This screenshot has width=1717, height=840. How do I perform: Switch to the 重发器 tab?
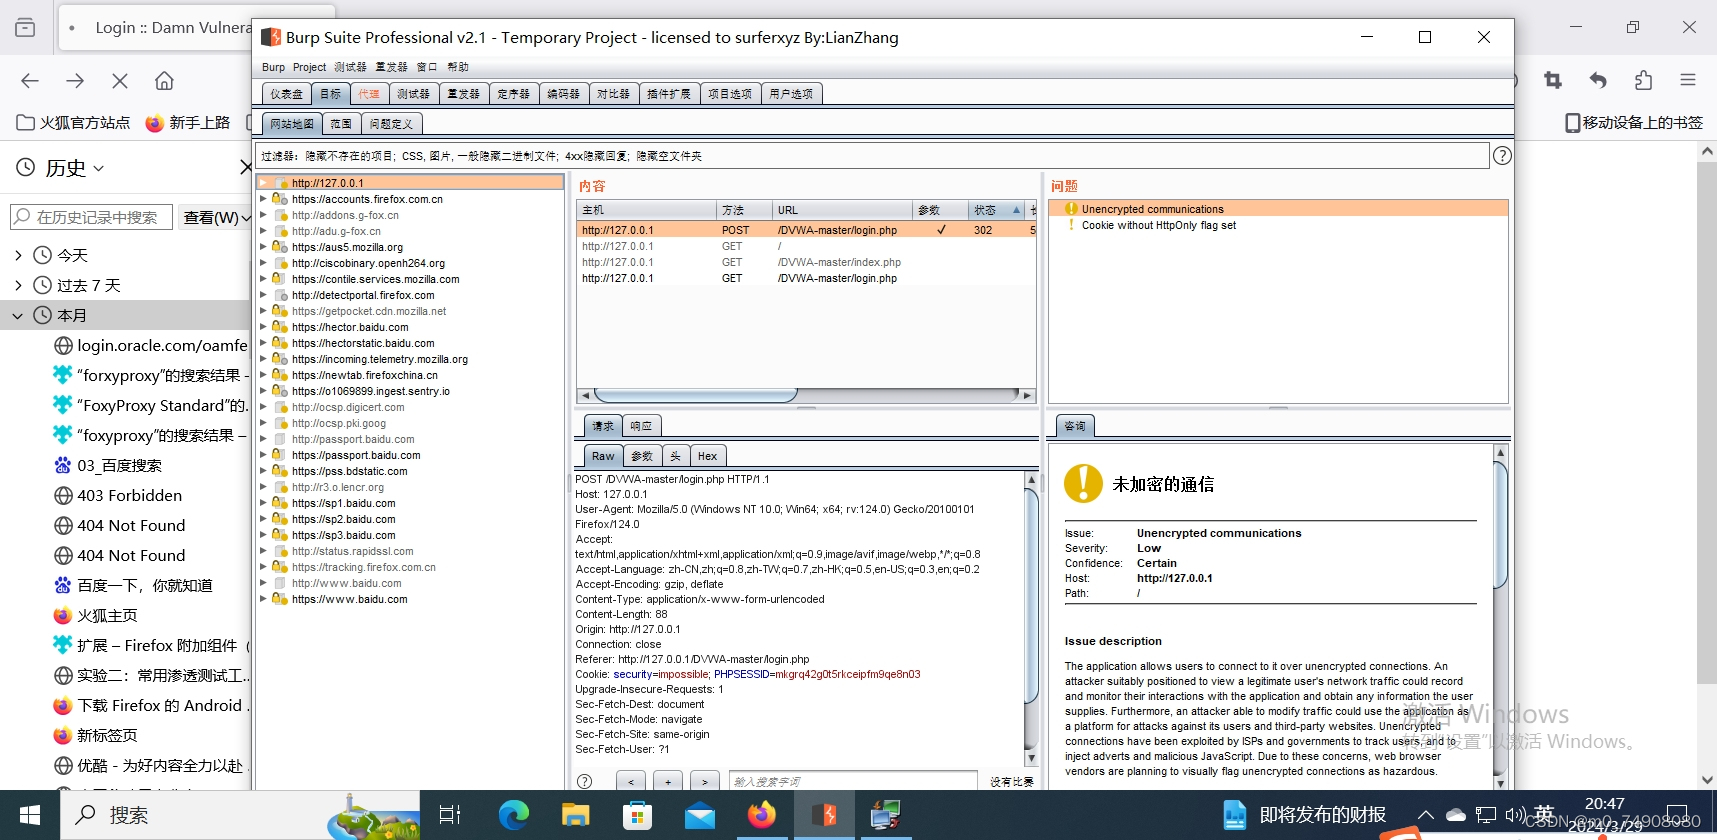[463, 94]
